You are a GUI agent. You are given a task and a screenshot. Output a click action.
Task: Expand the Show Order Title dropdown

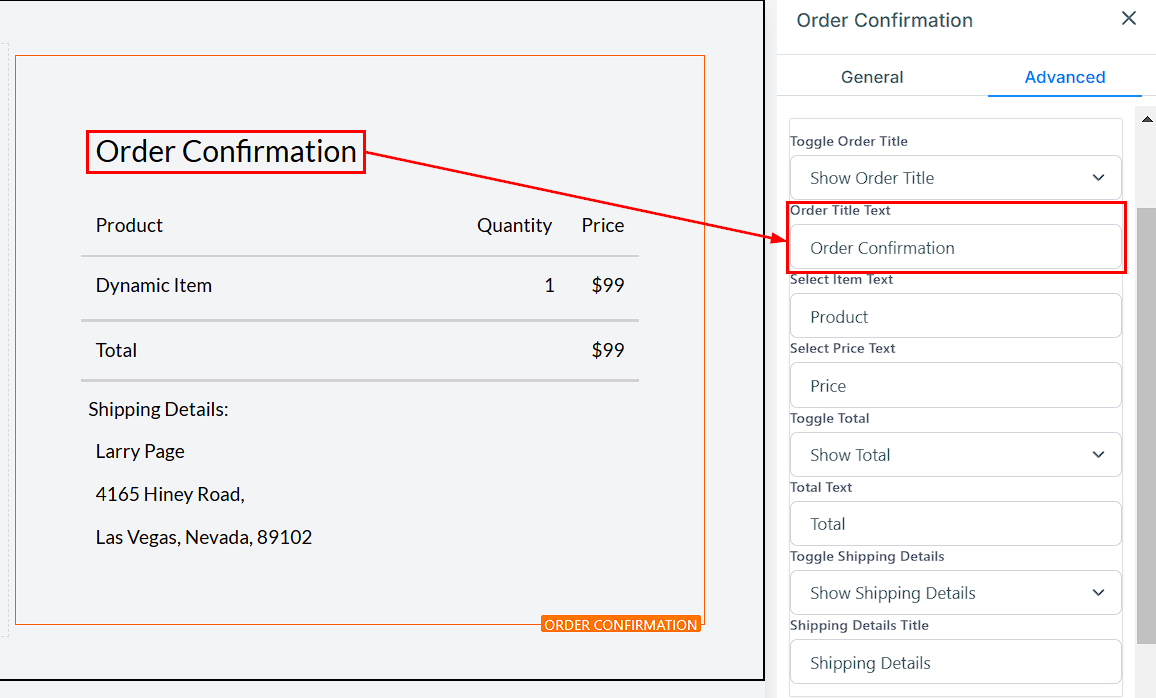(x=955, y=178)
